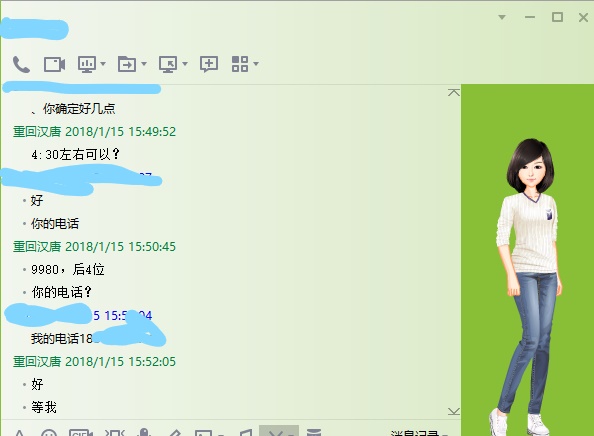Screen dimensions: 594x436
Task: Click the QQ Show avatar girl image
Action: tap(529, 286)
